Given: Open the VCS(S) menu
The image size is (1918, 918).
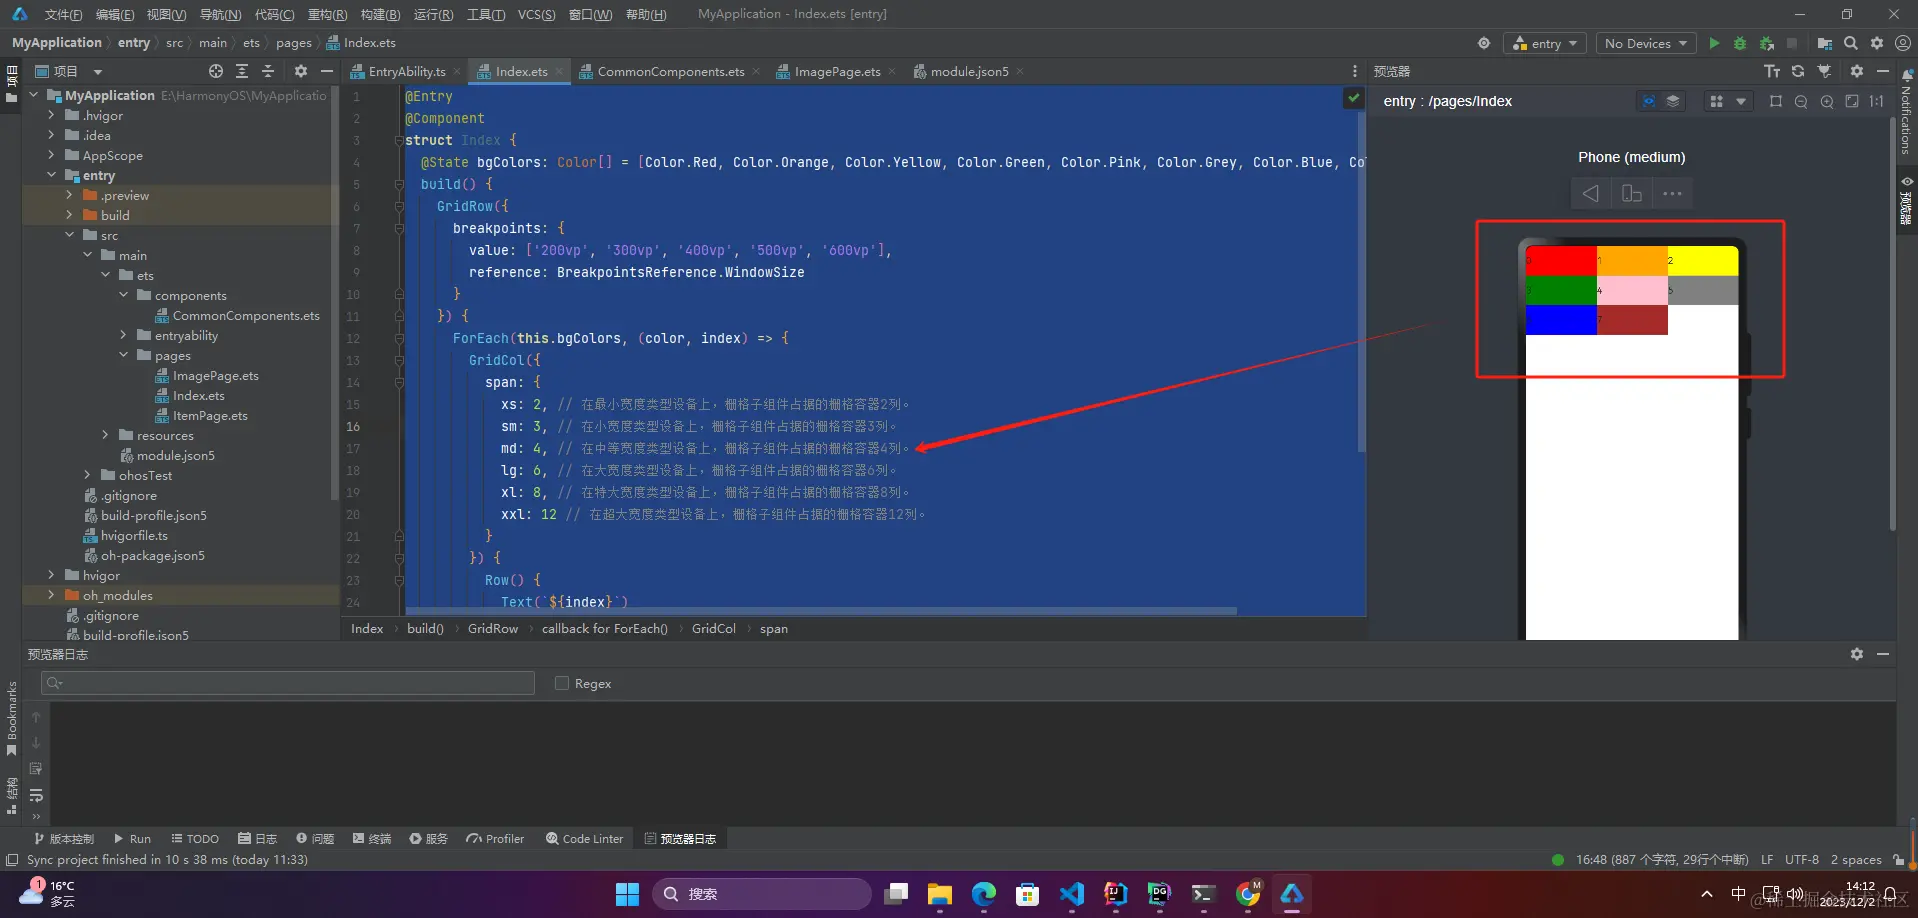Looking at the screenshot, I should (x=537, y=14).
